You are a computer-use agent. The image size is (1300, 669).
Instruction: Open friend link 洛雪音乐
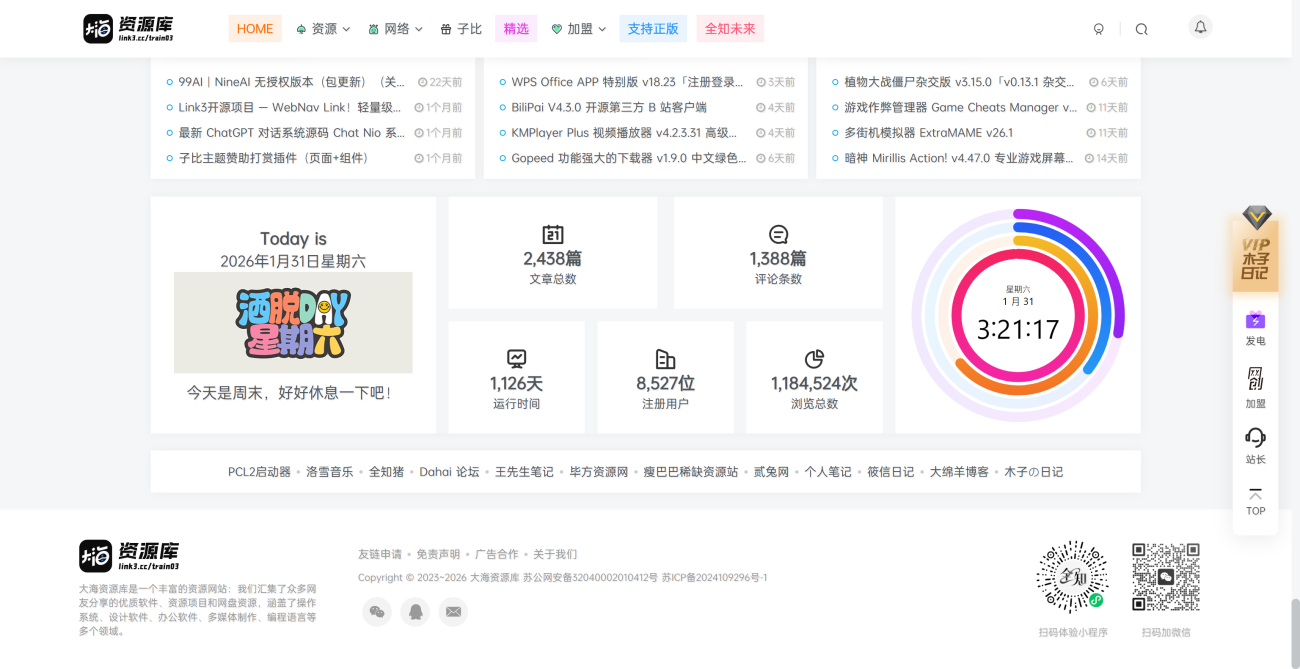329,472
